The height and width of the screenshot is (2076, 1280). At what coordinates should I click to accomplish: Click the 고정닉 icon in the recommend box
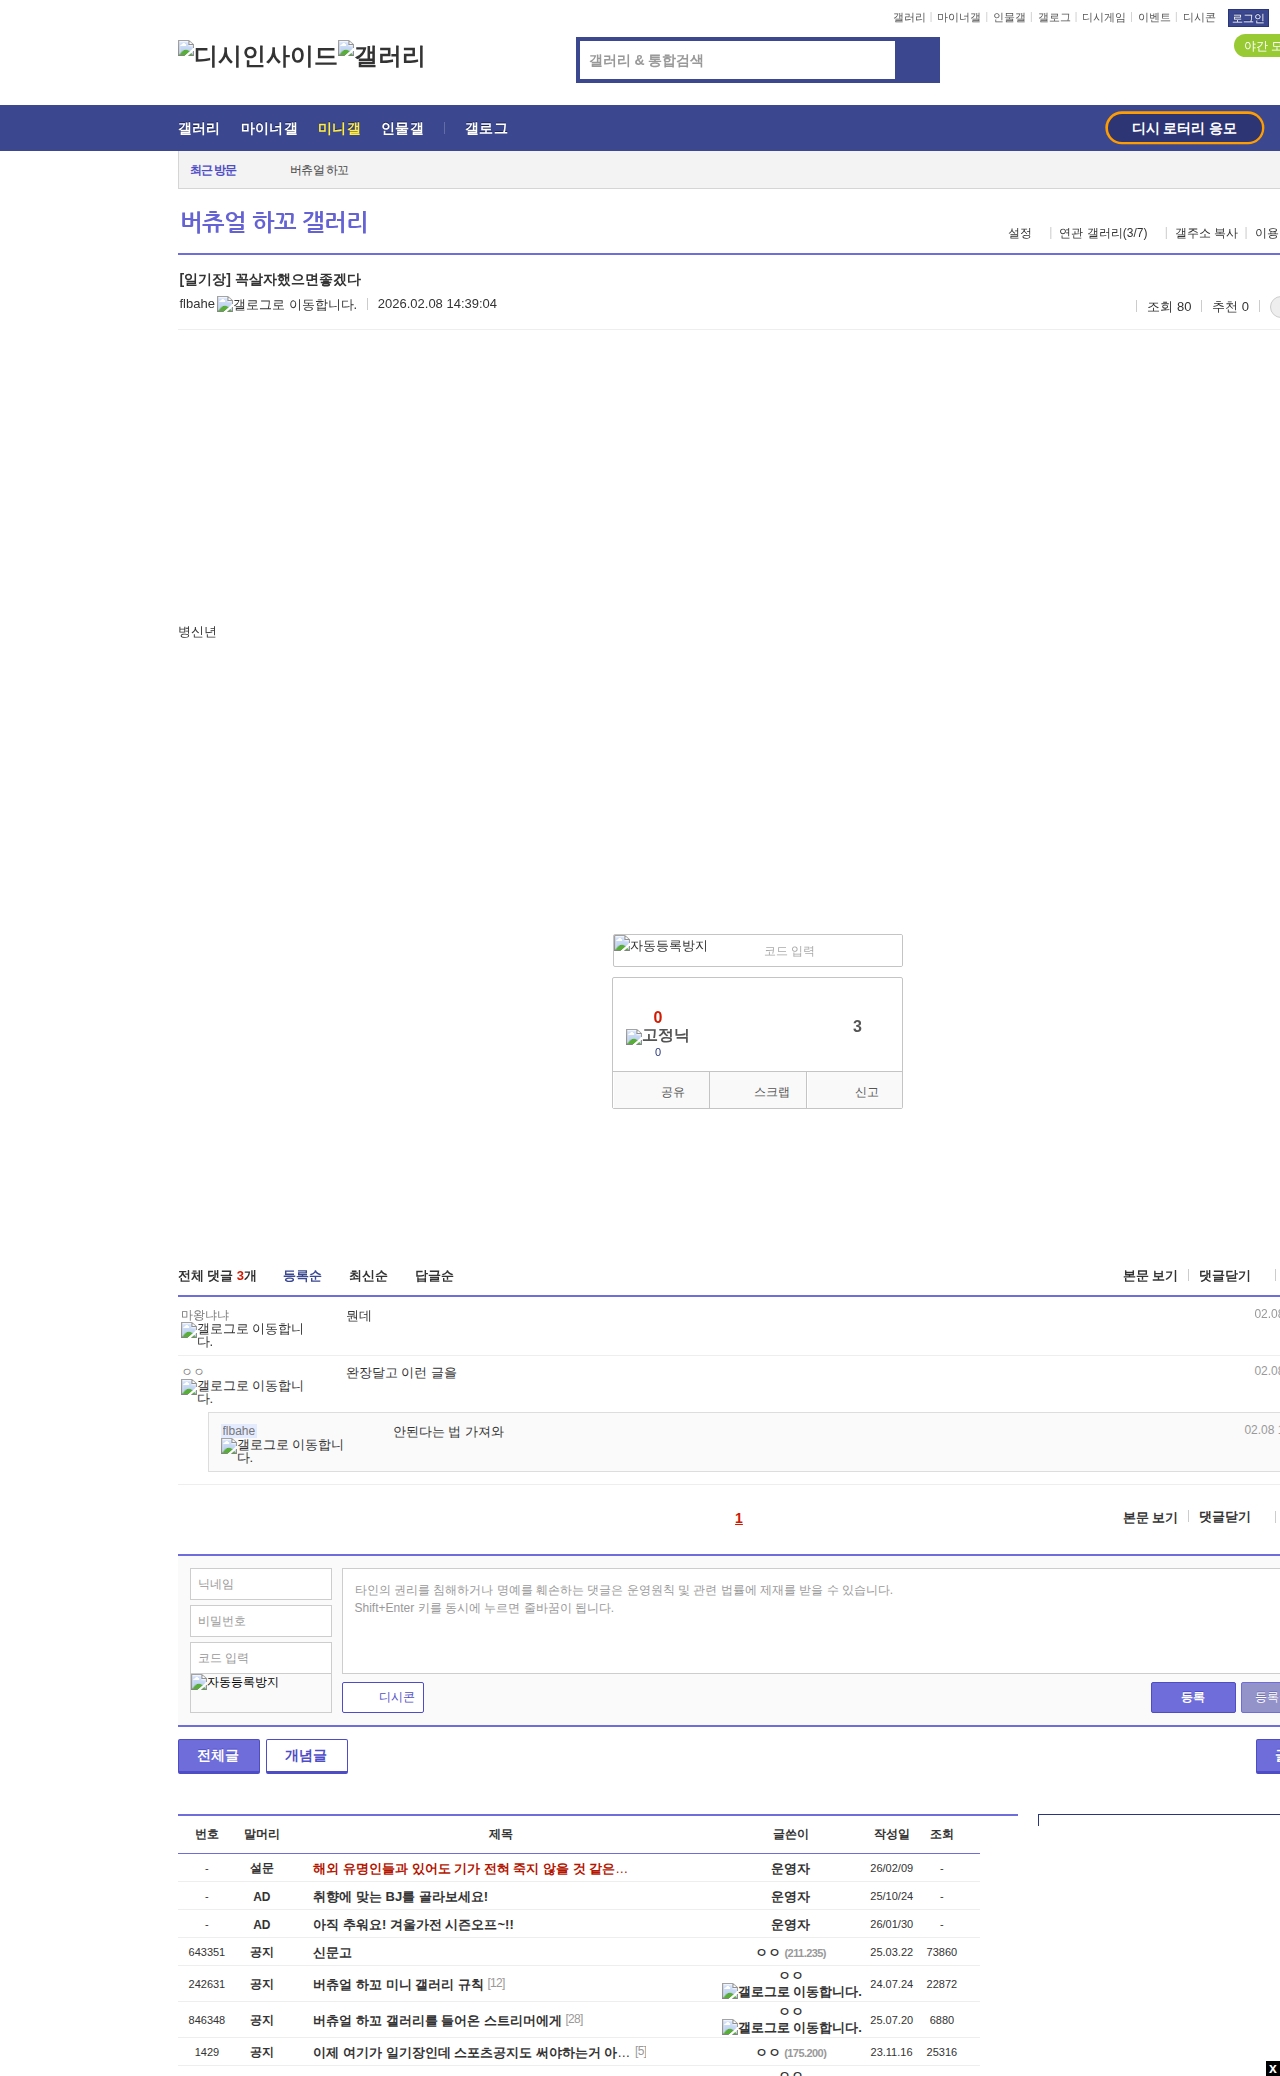tap(657, 1036)
